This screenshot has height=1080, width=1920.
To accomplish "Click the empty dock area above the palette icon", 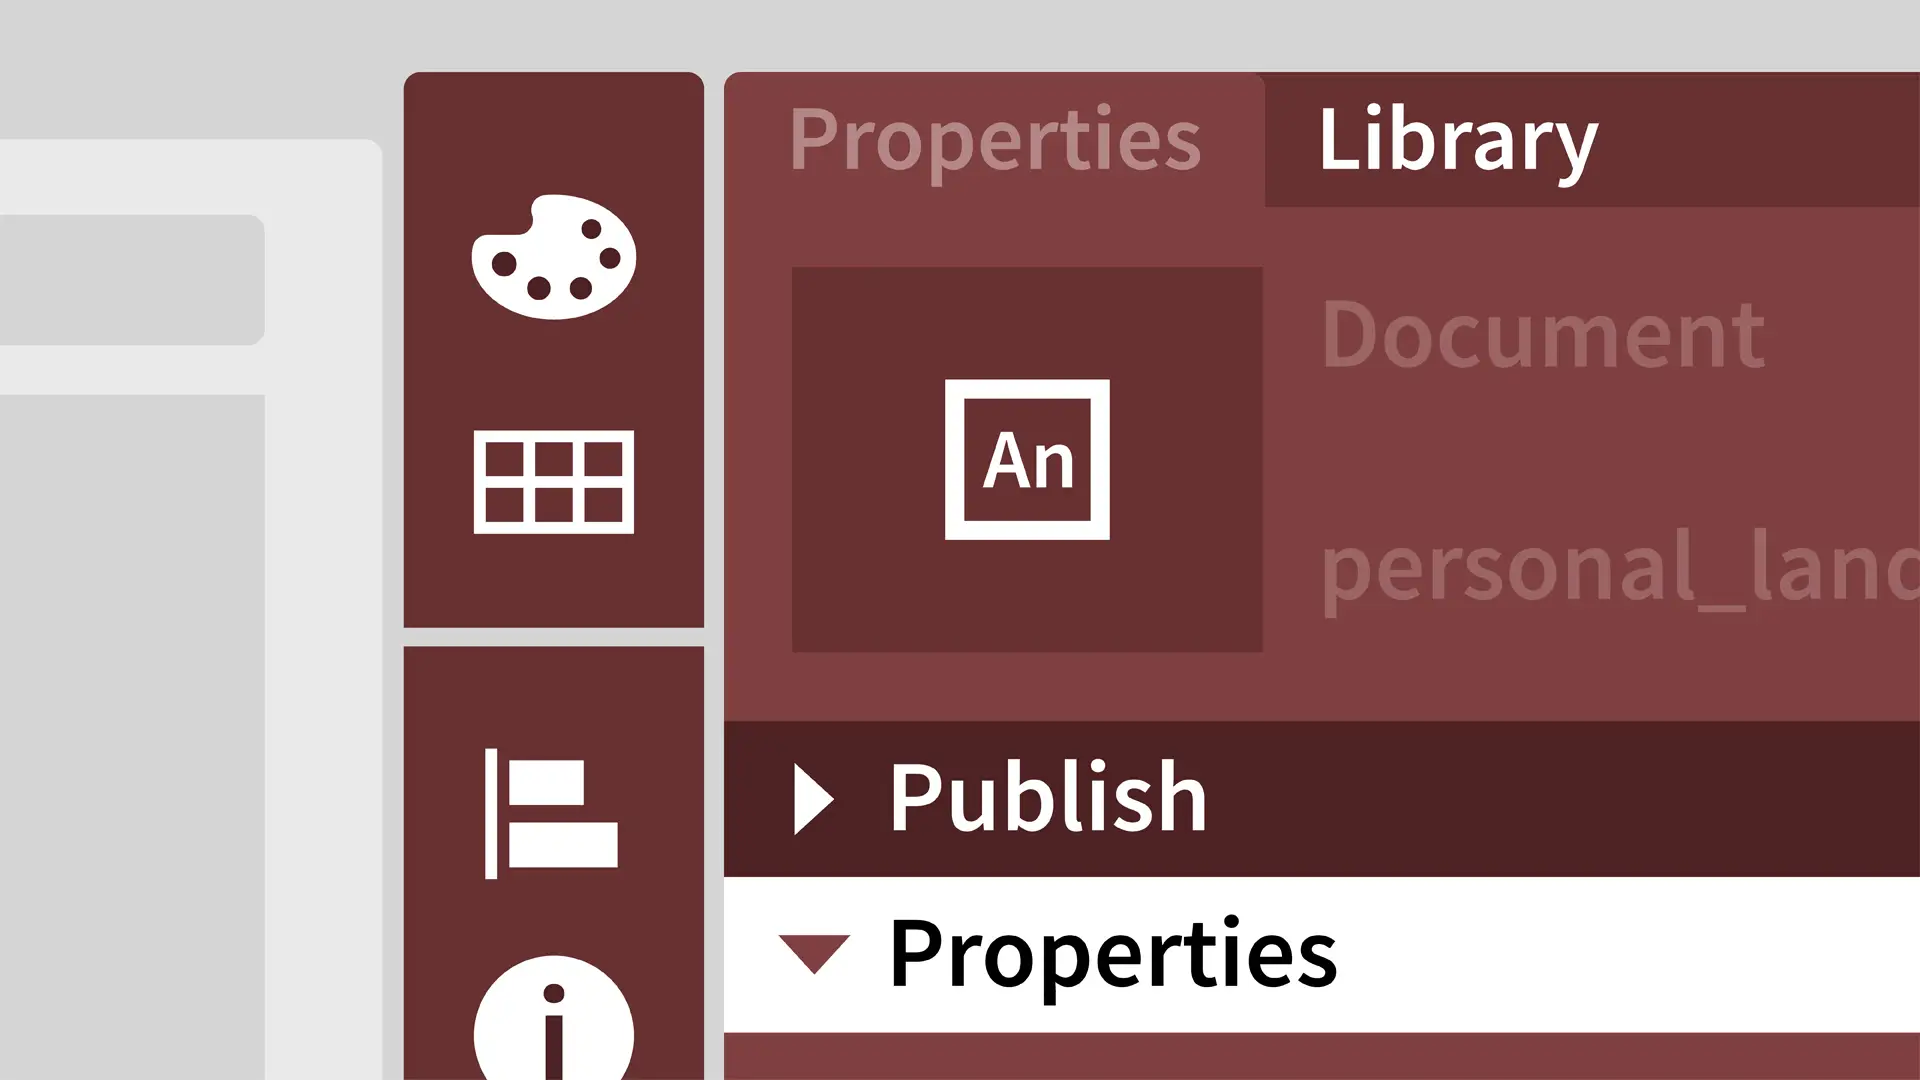I will [553, 130].
